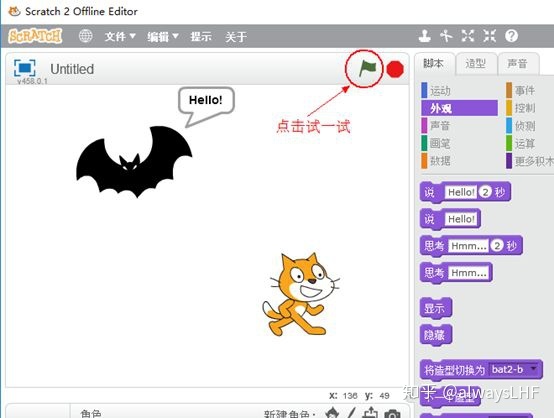Toggle full-screen presentation mode icon
The image size is (554, 418).
pos(25,68)
